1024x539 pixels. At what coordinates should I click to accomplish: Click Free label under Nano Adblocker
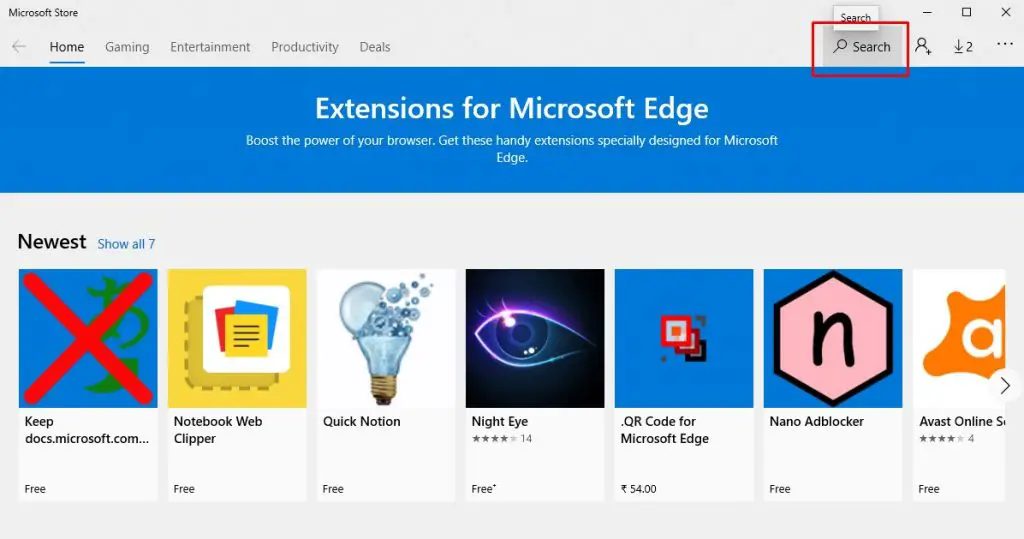click(780, 489)
